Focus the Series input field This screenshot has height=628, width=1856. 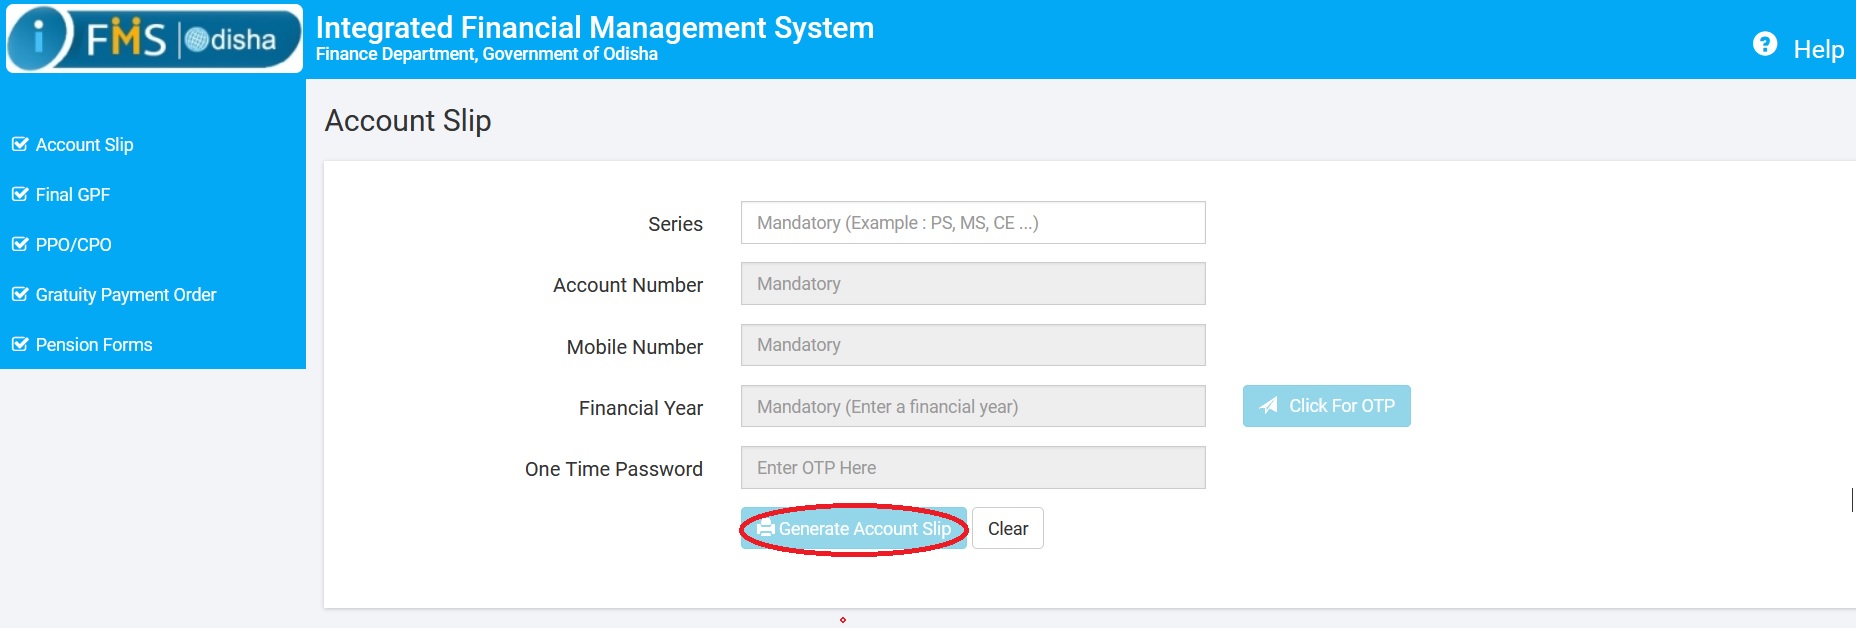pos(972,223)
